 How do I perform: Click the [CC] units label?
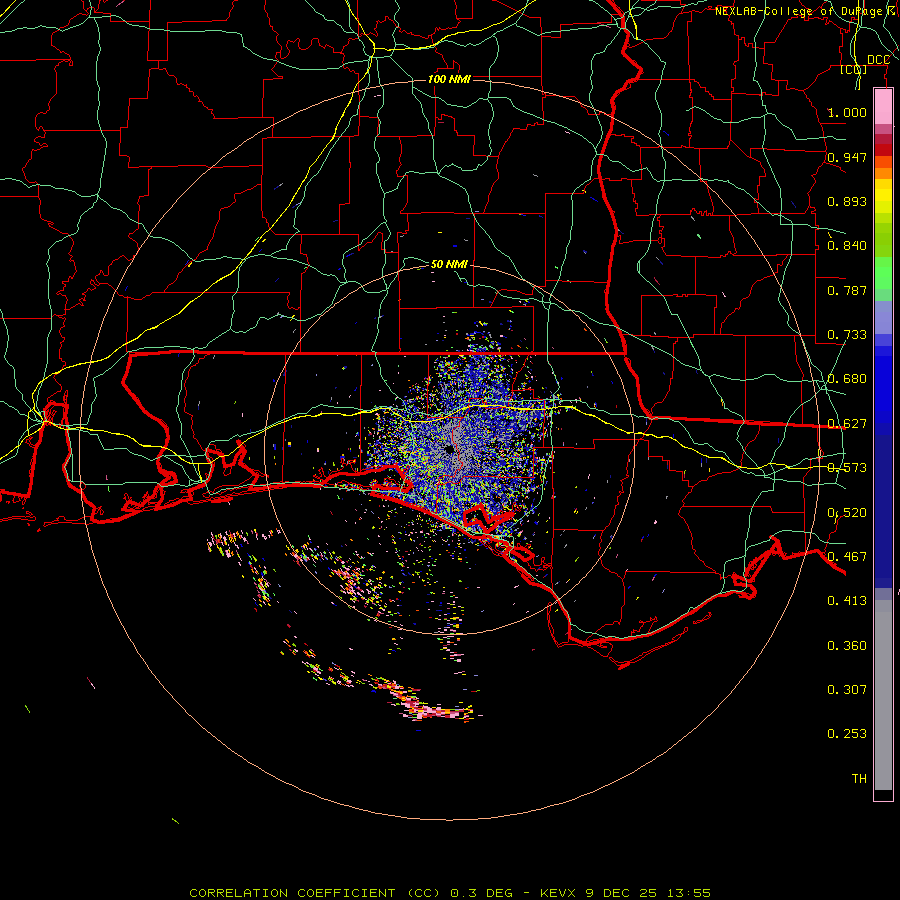click(x=854, y=69)
